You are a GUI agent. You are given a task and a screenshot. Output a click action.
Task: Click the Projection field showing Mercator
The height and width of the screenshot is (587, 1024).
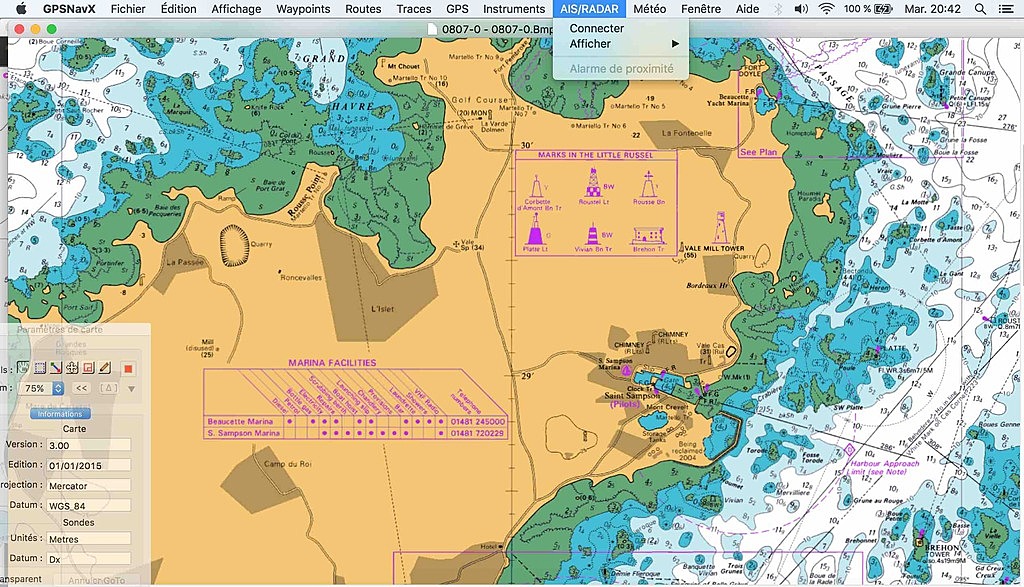(x=88, y=486)
